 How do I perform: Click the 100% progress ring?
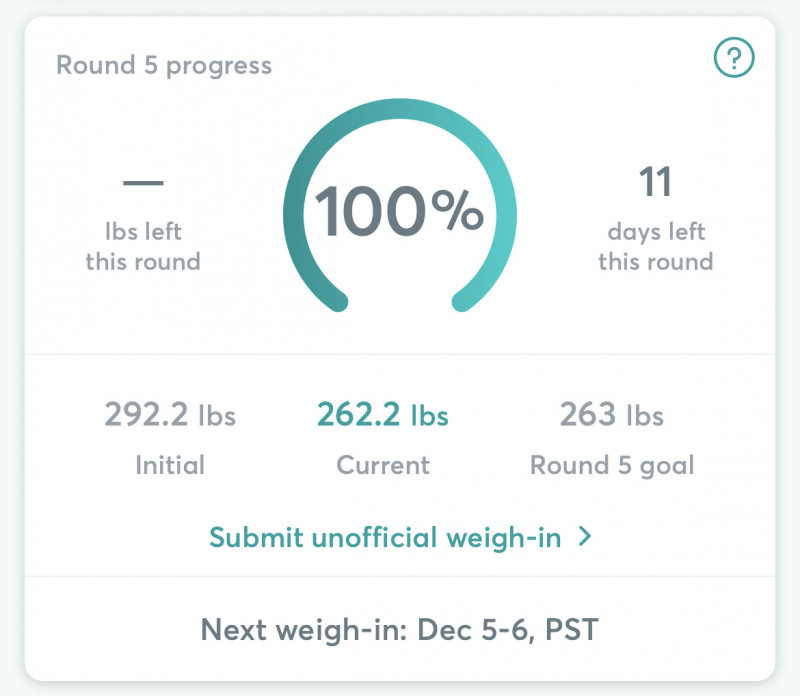tap(400, 206)
